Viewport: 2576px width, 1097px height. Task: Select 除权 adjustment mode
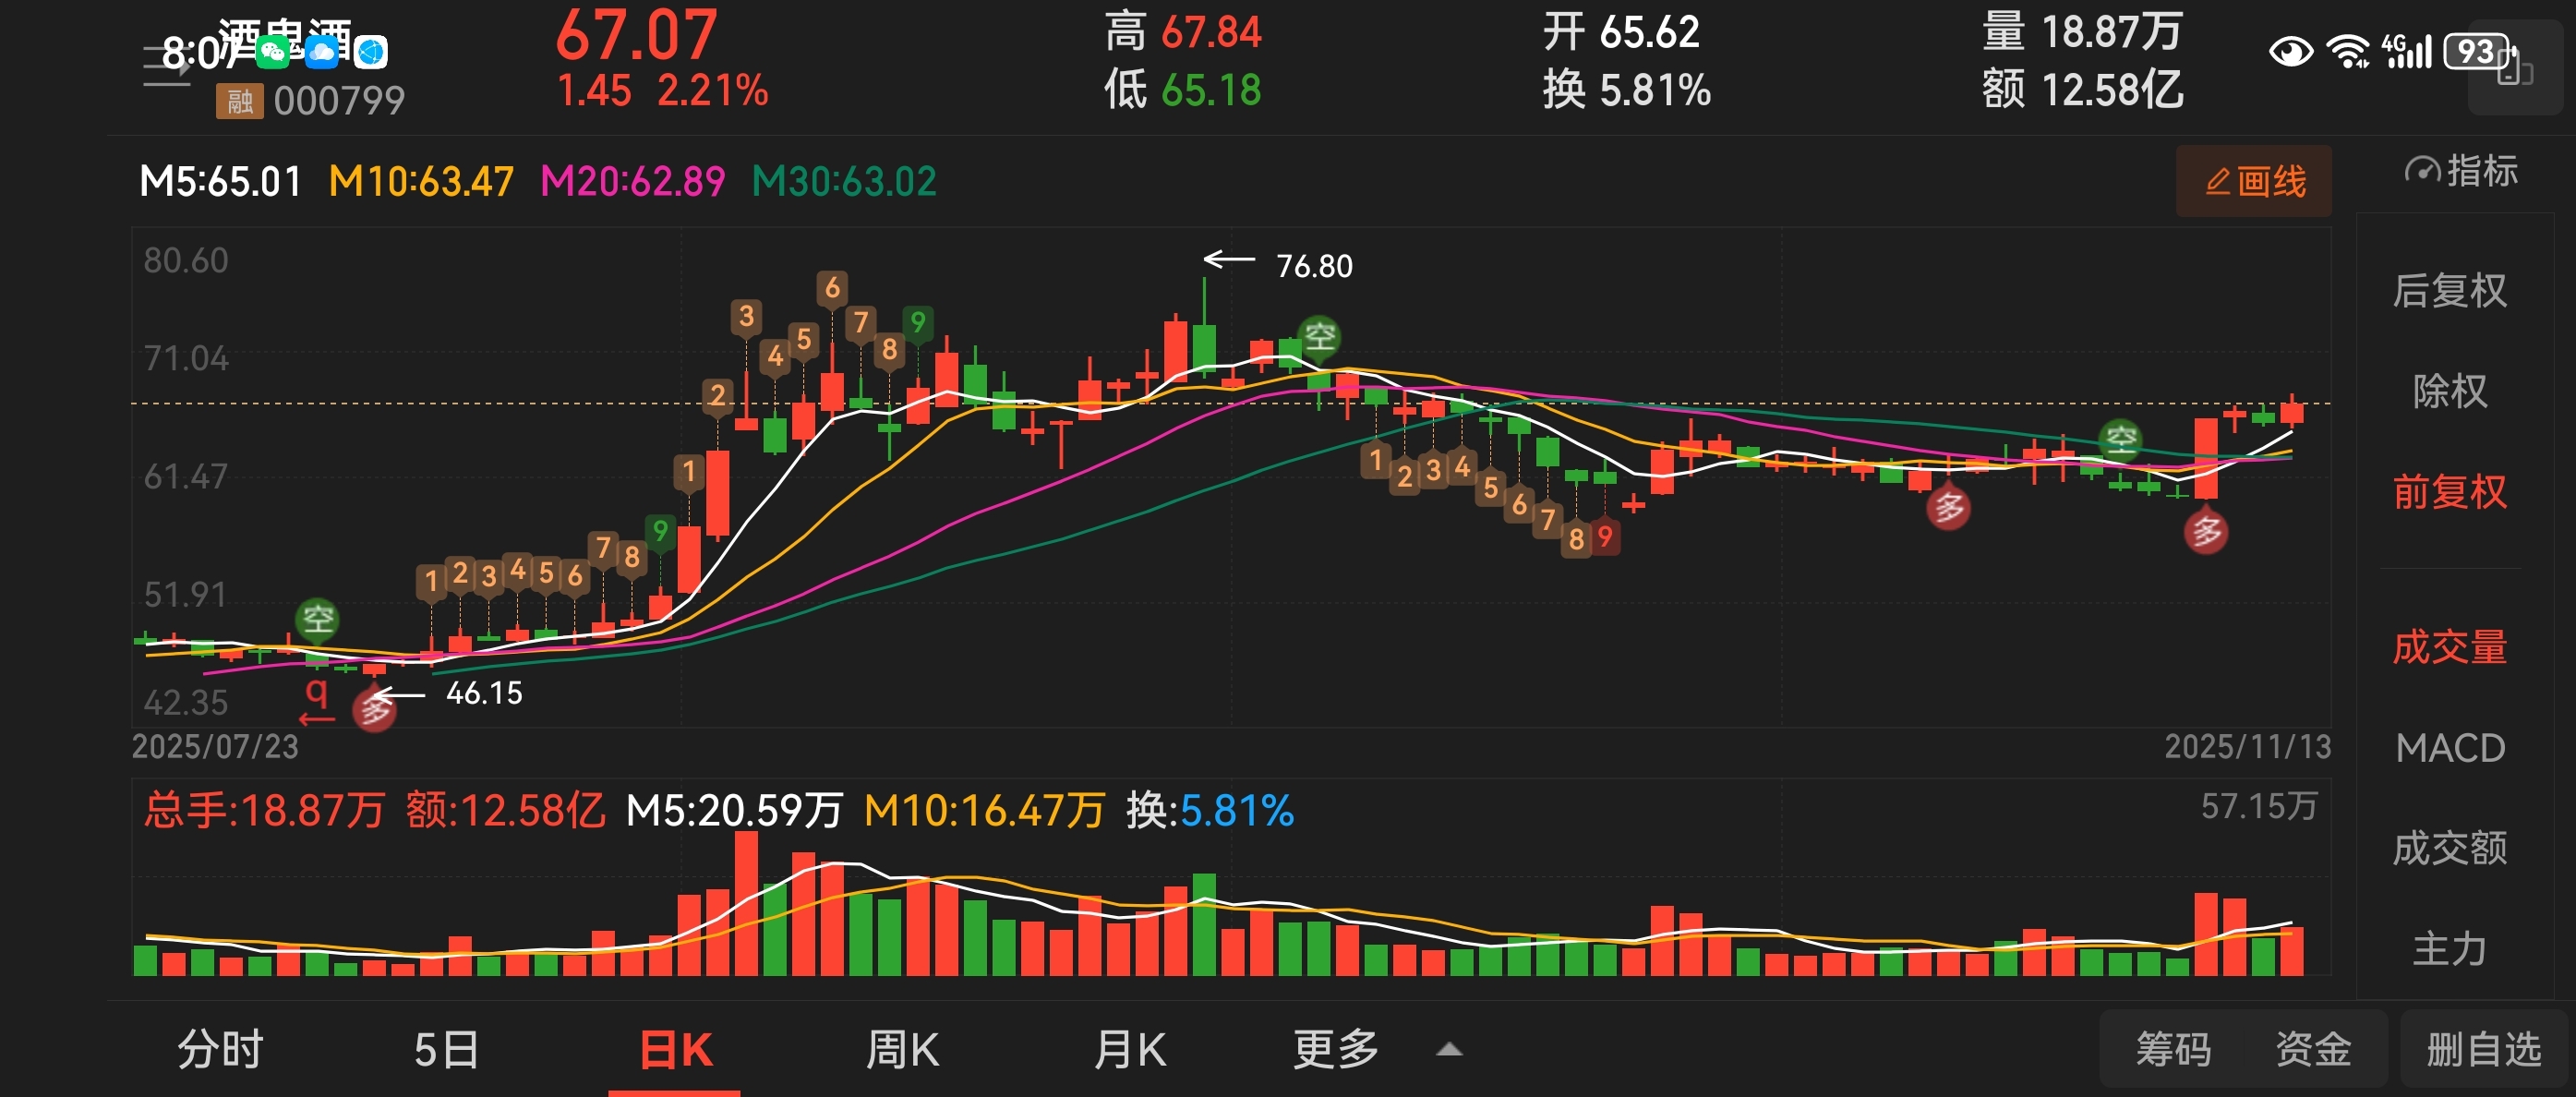[2449, 391]
